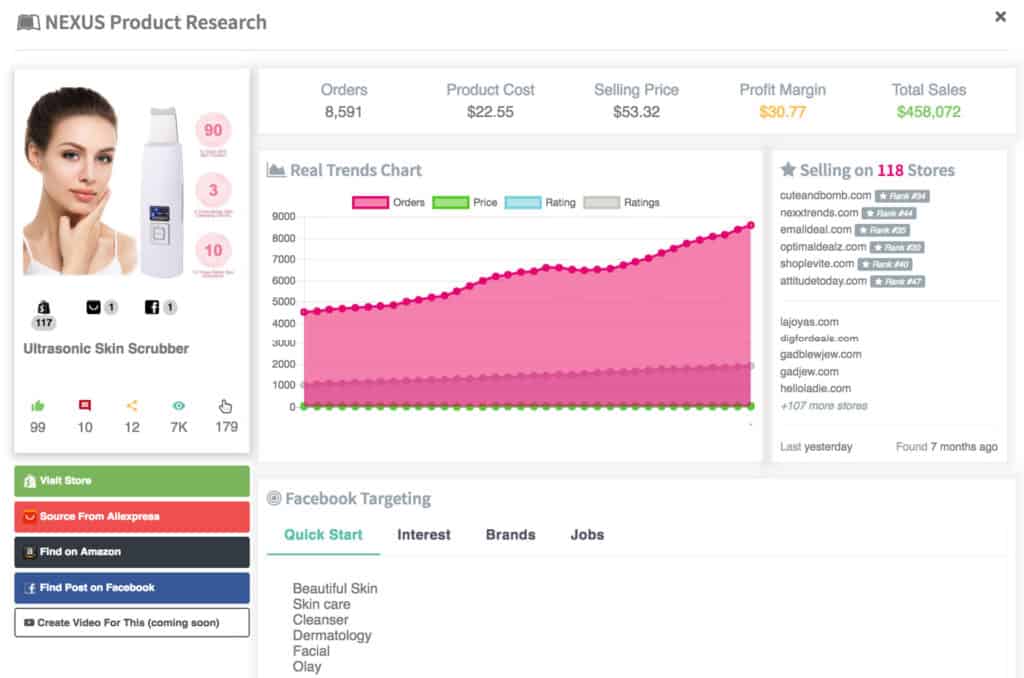Click the email envelope icon
This screenshot has width=1024, height=678.
(x=94, y=307)
